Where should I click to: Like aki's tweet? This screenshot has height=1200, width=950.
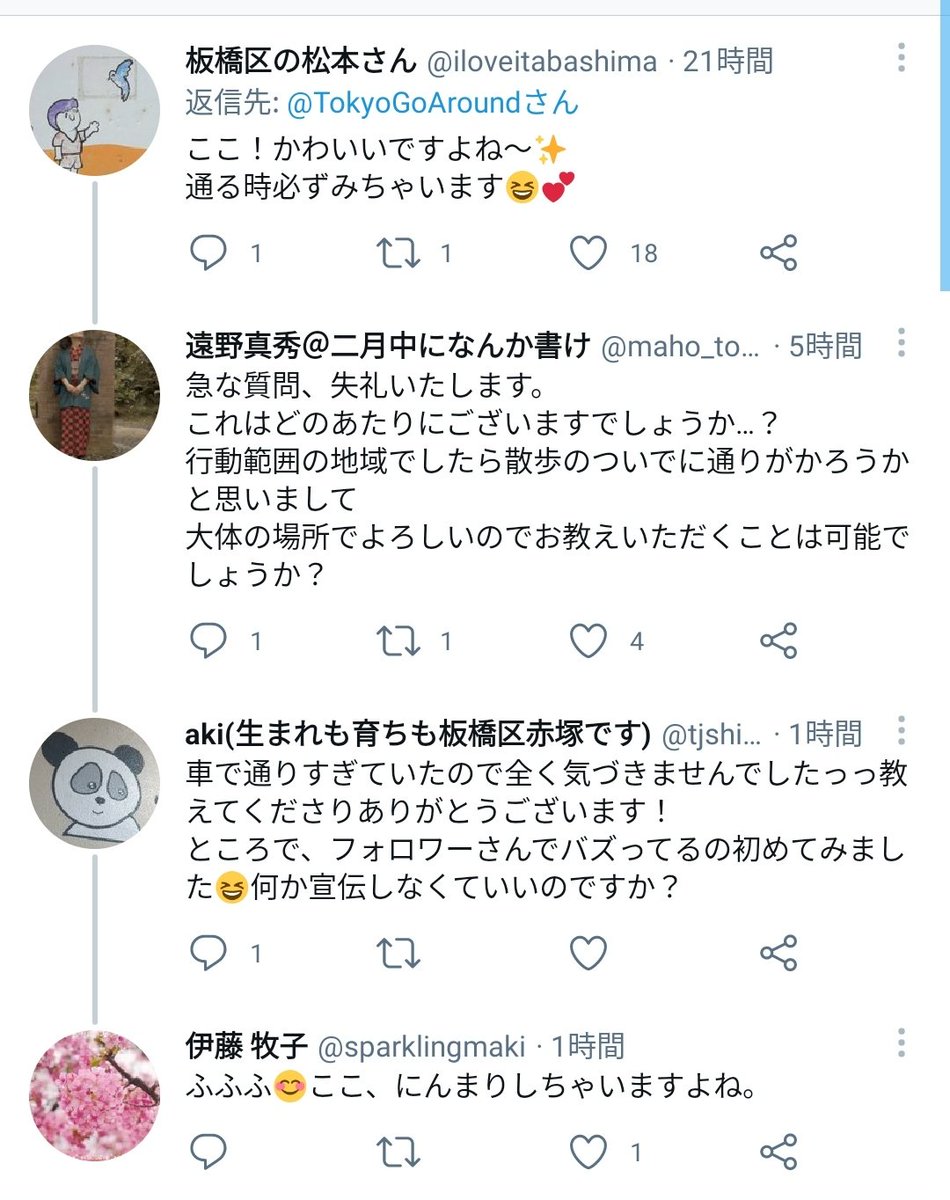click(x=589, y=952)
